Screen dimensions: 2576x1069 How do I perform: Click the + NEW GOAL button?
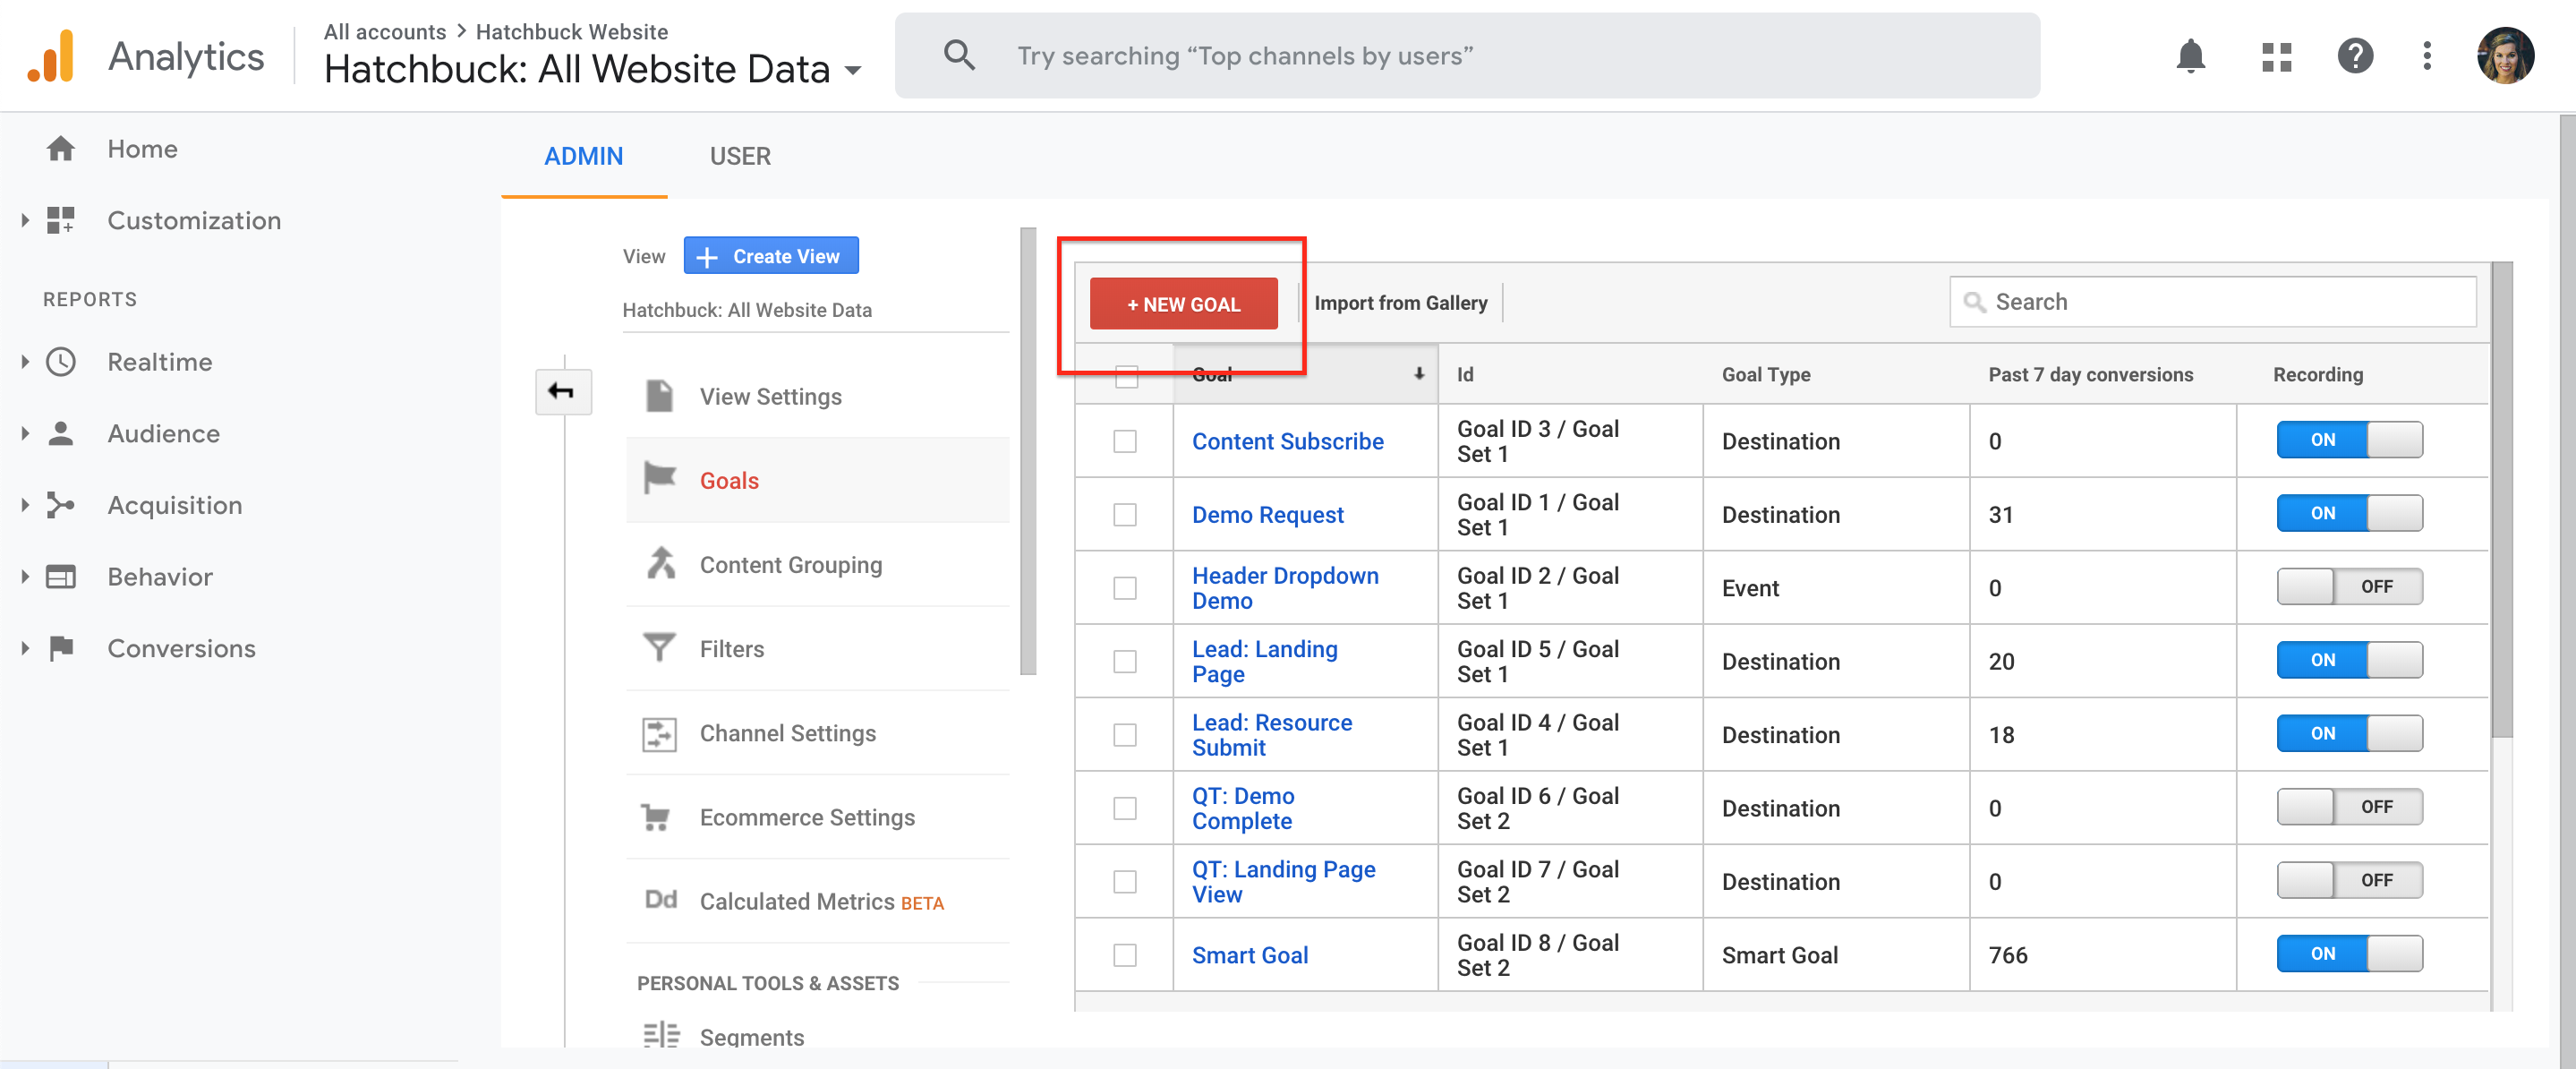click(1183, 304)
